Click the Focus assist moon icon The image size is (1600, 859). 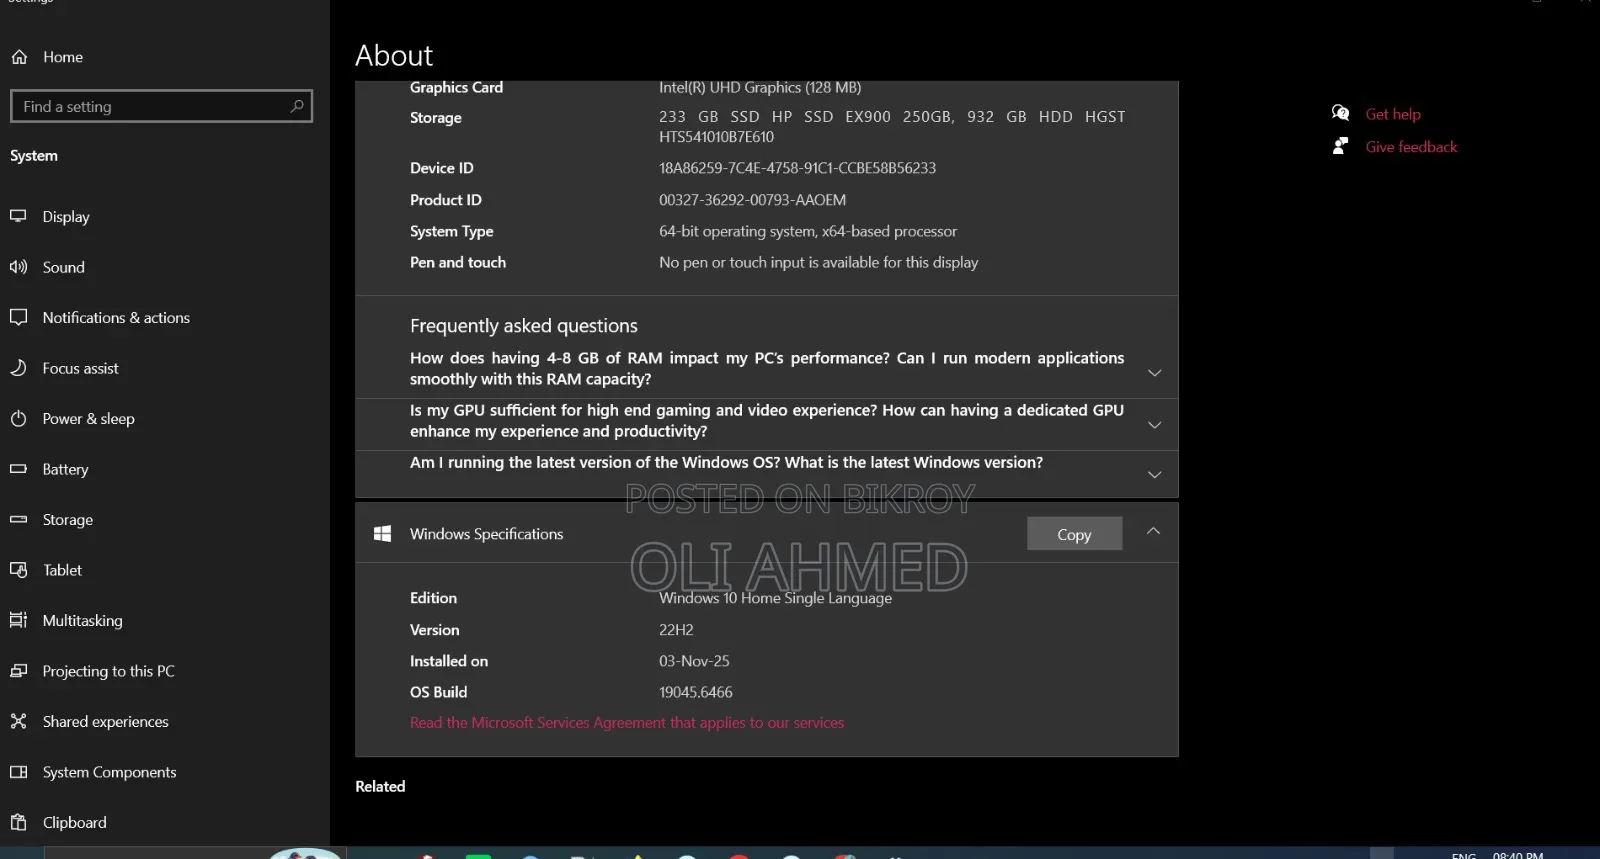point(18,368)
